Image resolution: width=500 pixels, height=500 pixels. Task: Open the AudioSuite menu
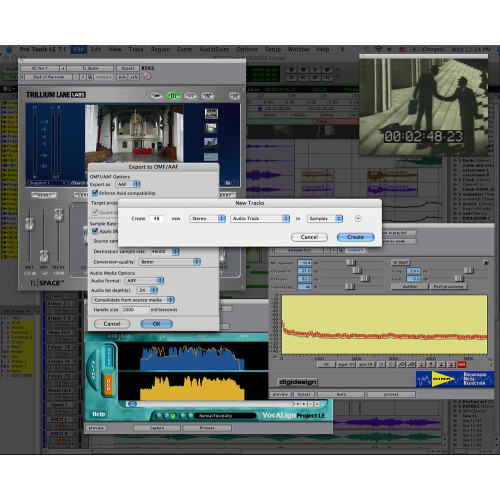tap(214, 49)
